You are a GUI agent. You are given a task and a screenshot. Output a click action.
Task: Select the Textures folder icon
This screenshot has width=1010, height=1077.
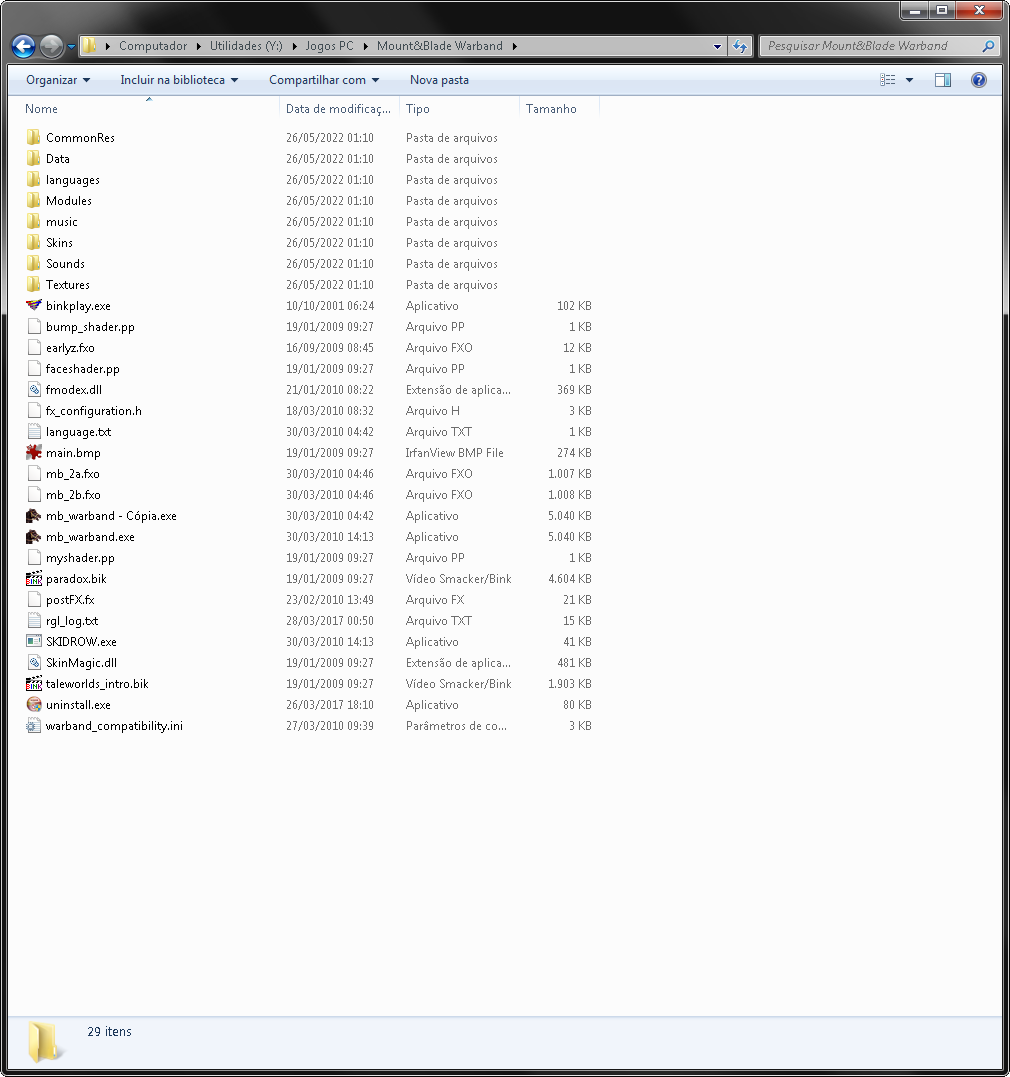pos(34,284)
